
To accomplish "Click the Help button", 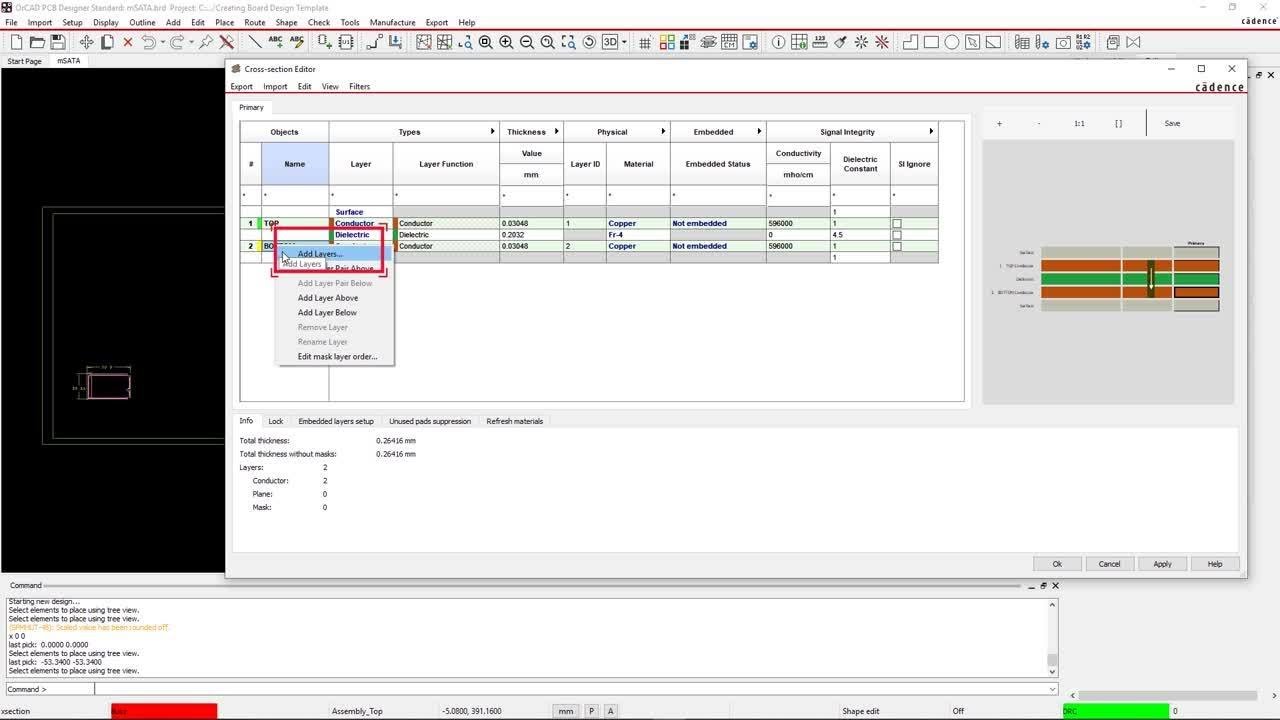I will pos(1215,564).
